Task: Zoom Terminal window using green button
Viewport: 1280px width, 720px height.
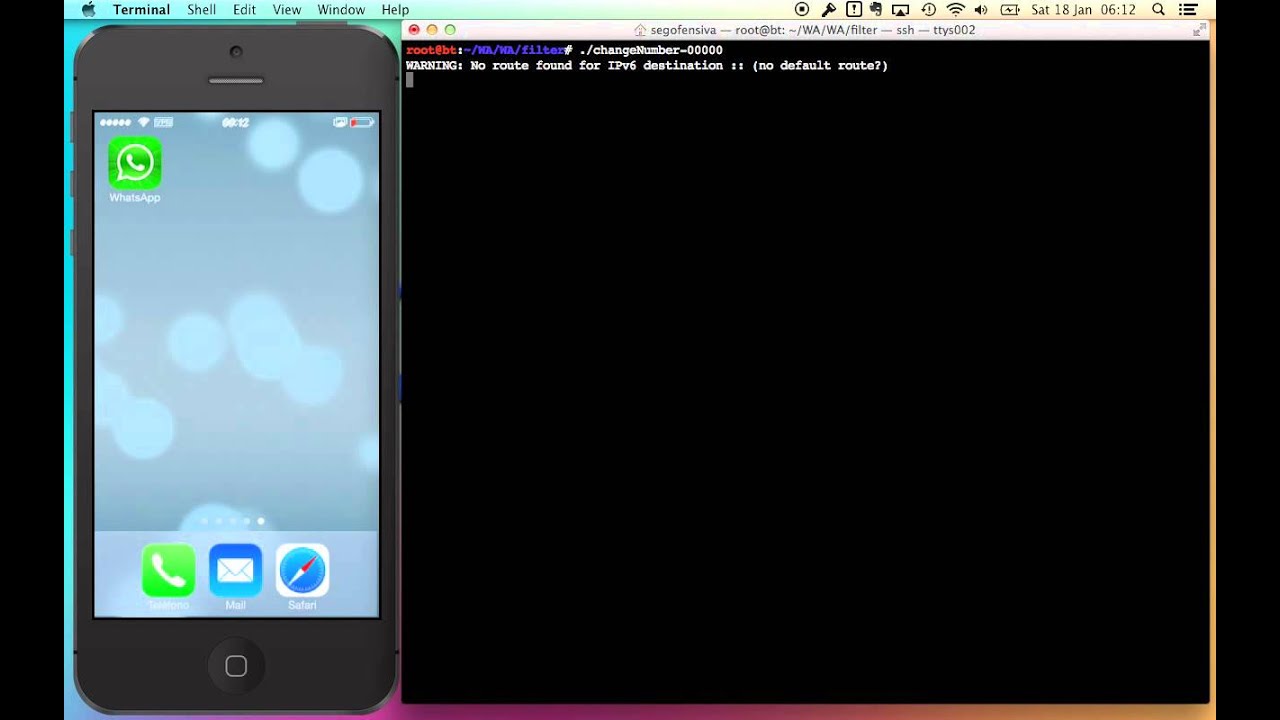Action: coord(450,30)
